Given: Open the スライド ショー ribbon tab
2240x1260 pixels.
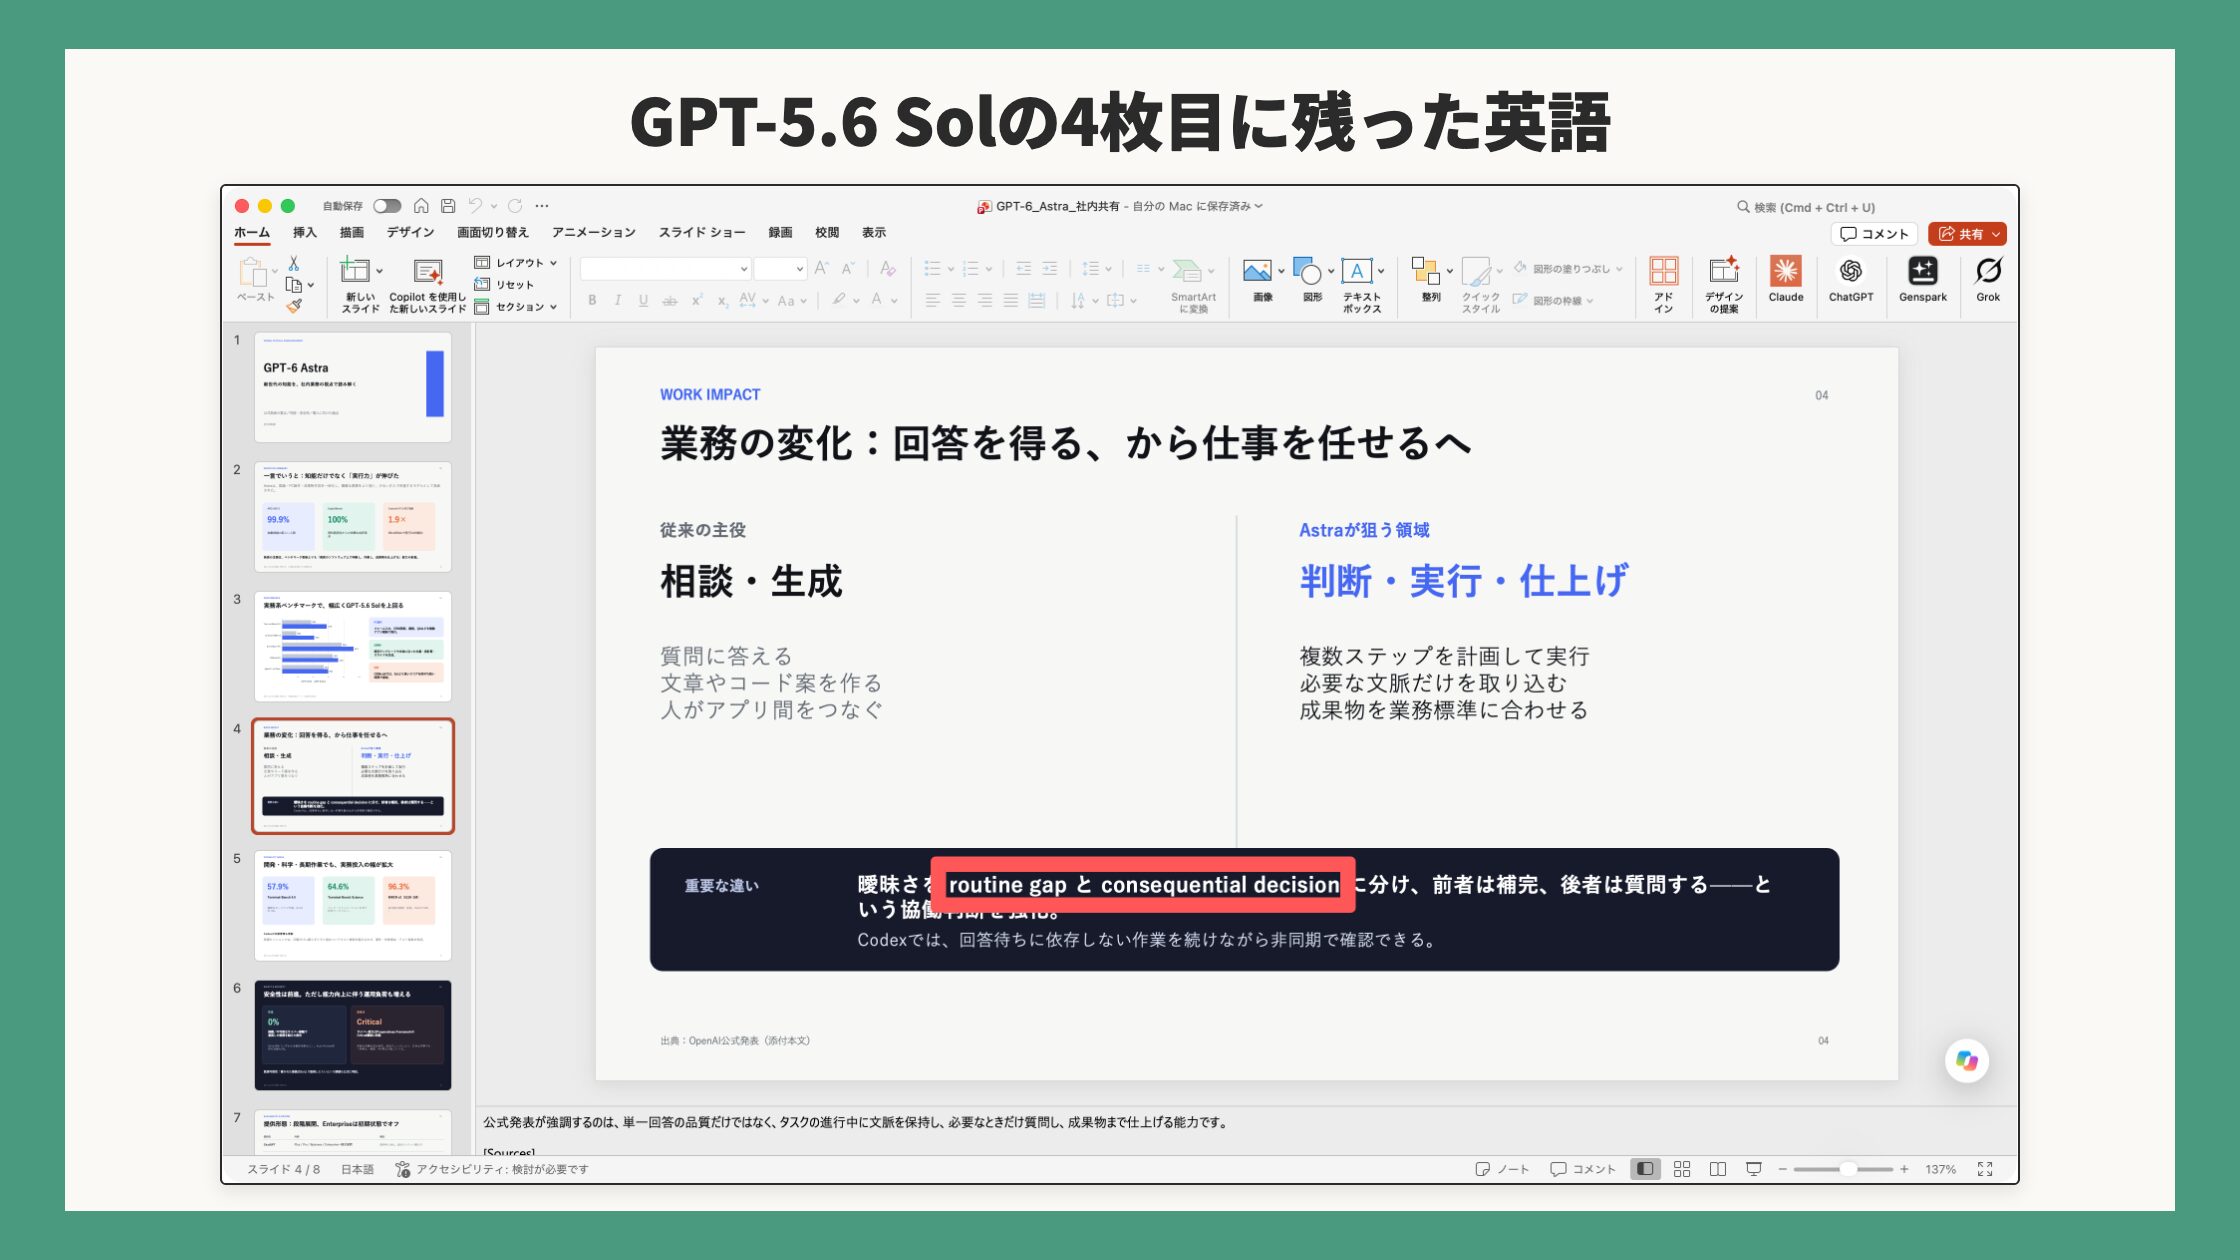Looking at the screenshot, I should (702, 232).
